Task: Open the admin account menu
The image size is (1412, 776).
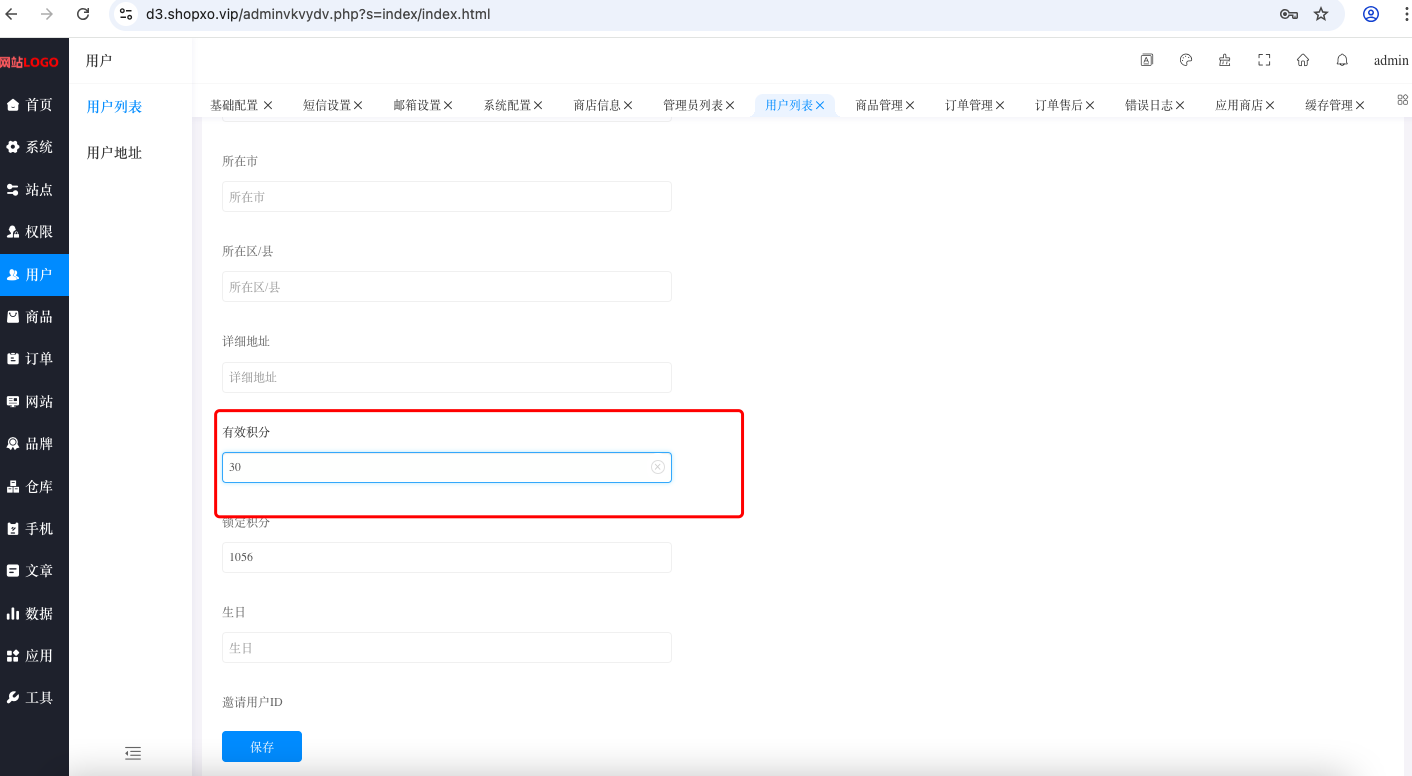Action: 1391,60
